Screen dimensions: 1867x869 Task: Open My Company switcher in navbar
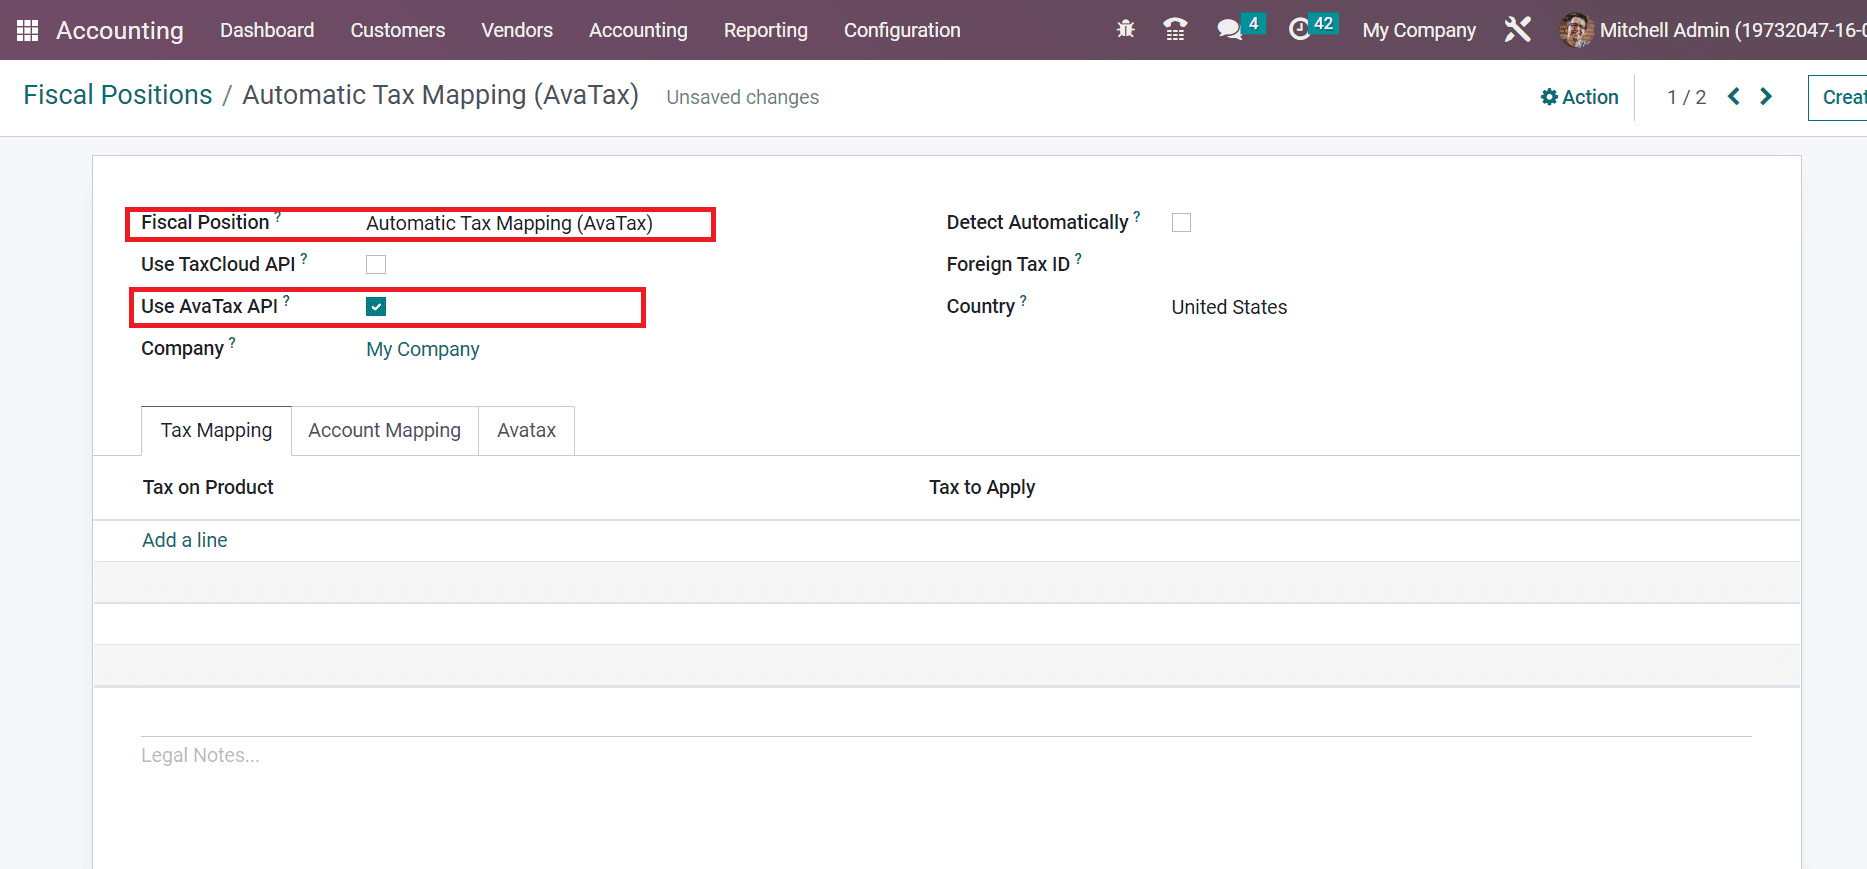pos(1419,30)
